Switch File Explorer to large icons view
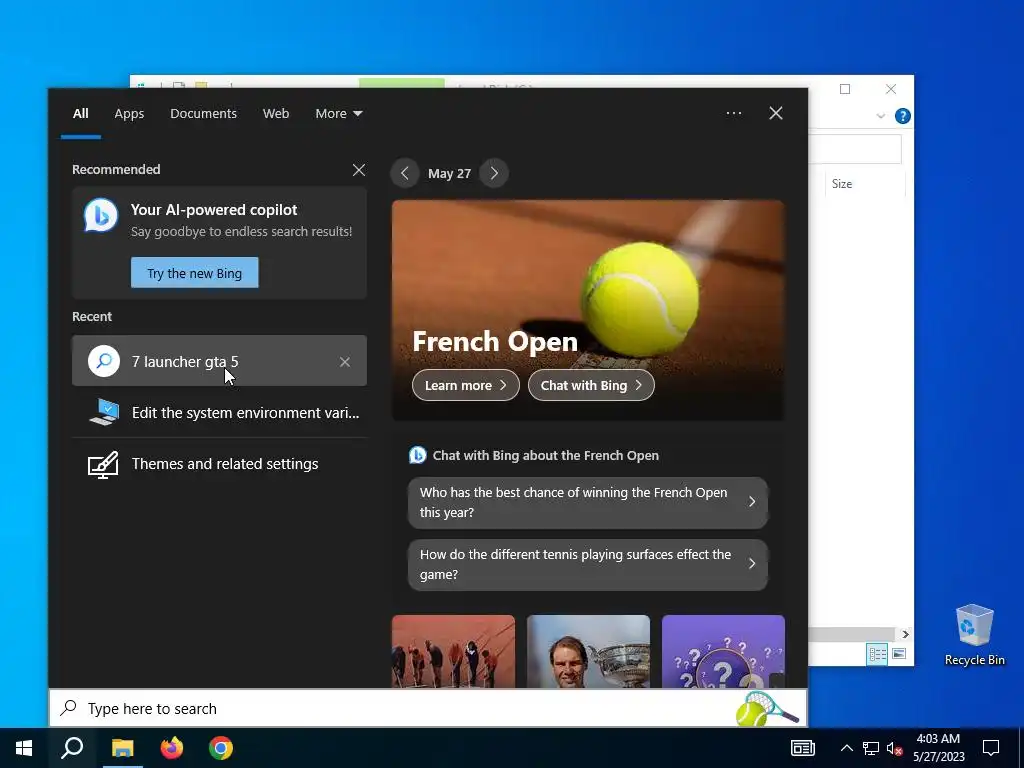Screen dimensions: 1024x768 click(x=899, y=654)
